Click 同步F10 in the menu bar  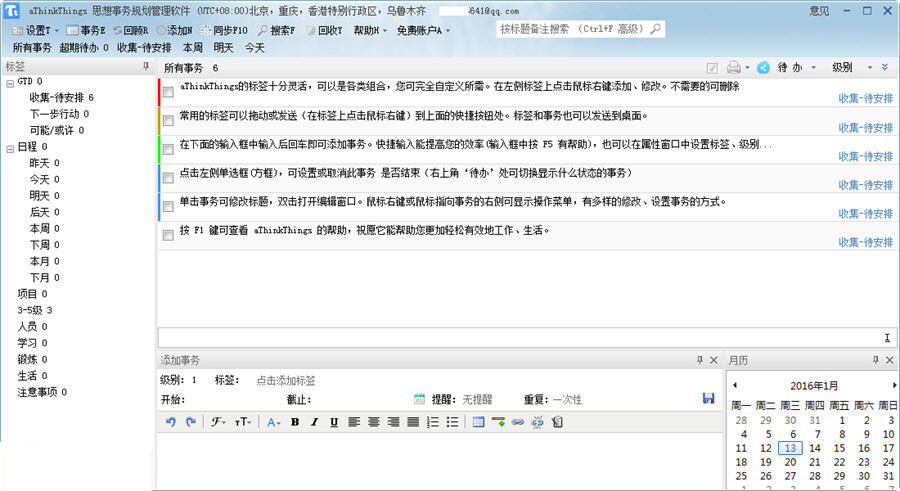pos(224,30)
